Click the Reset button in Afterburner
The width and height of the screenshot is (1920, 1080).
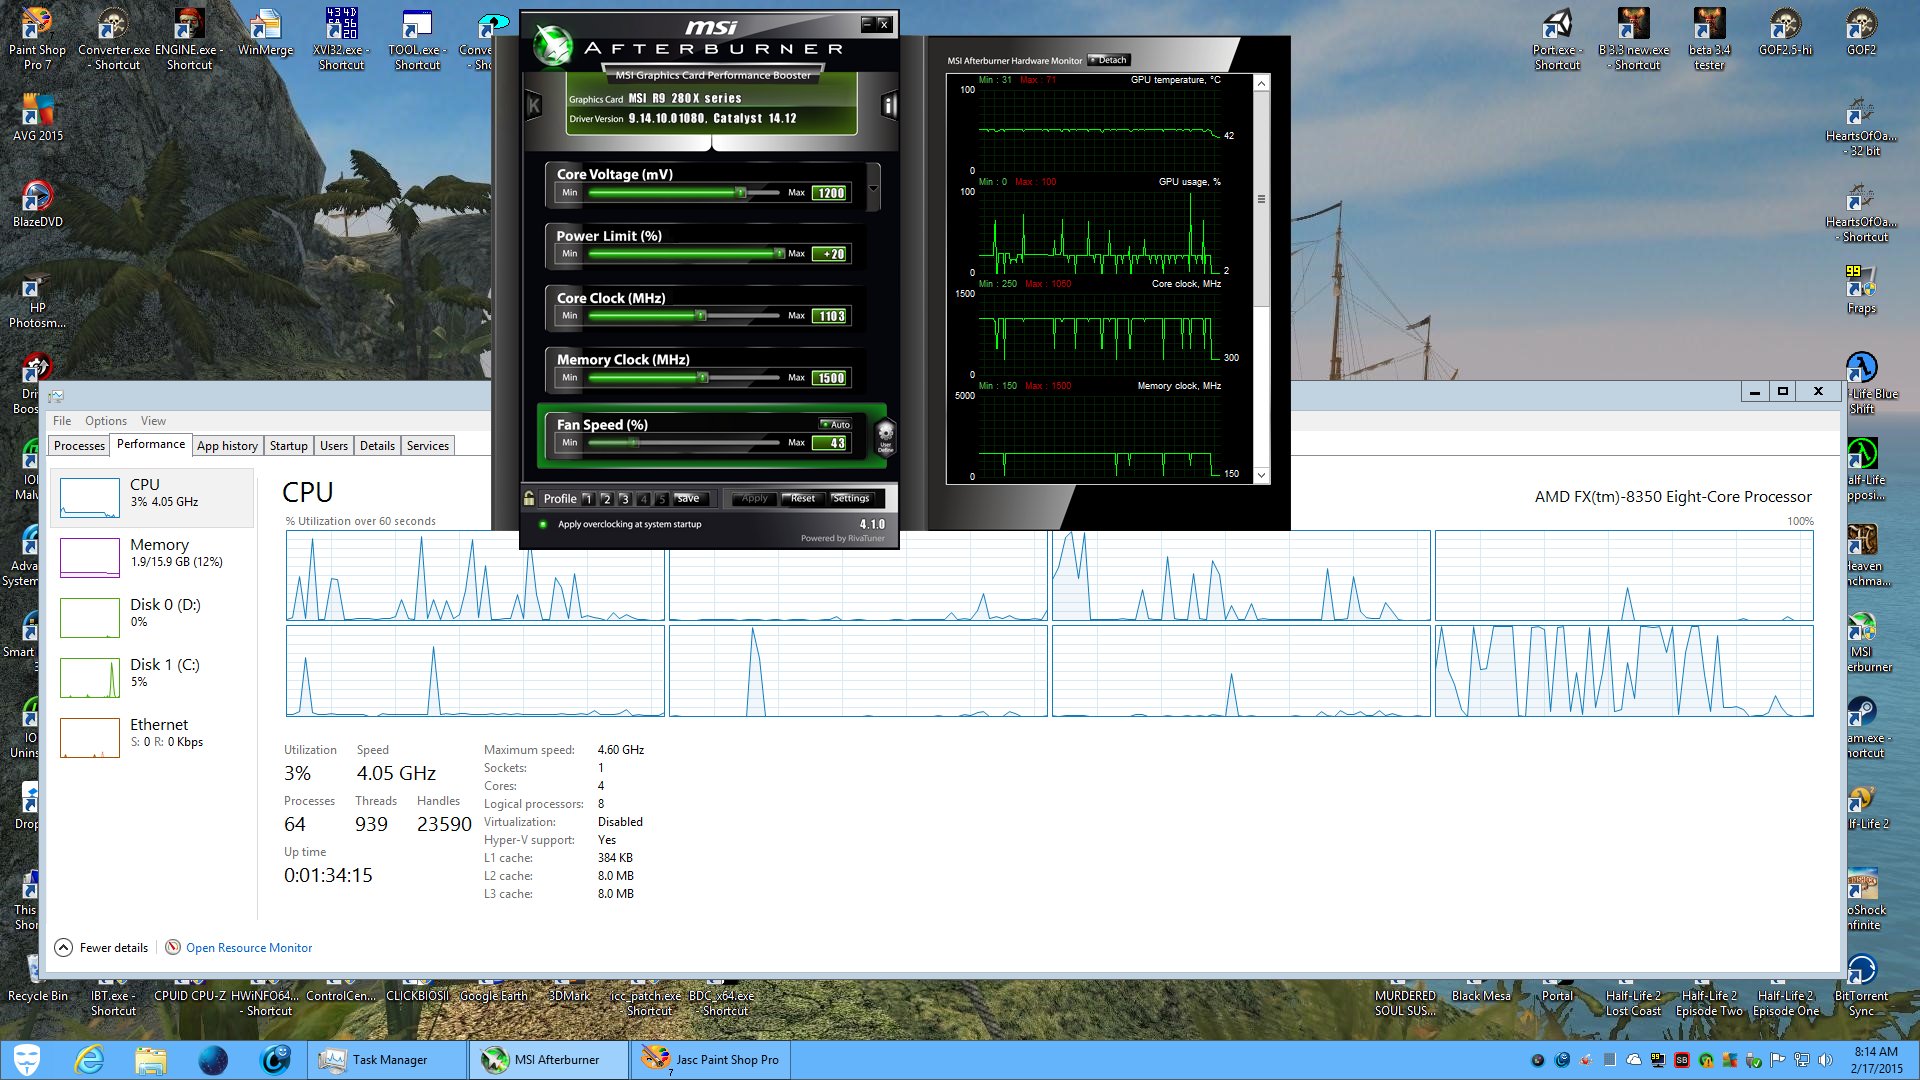pos(802,498)
